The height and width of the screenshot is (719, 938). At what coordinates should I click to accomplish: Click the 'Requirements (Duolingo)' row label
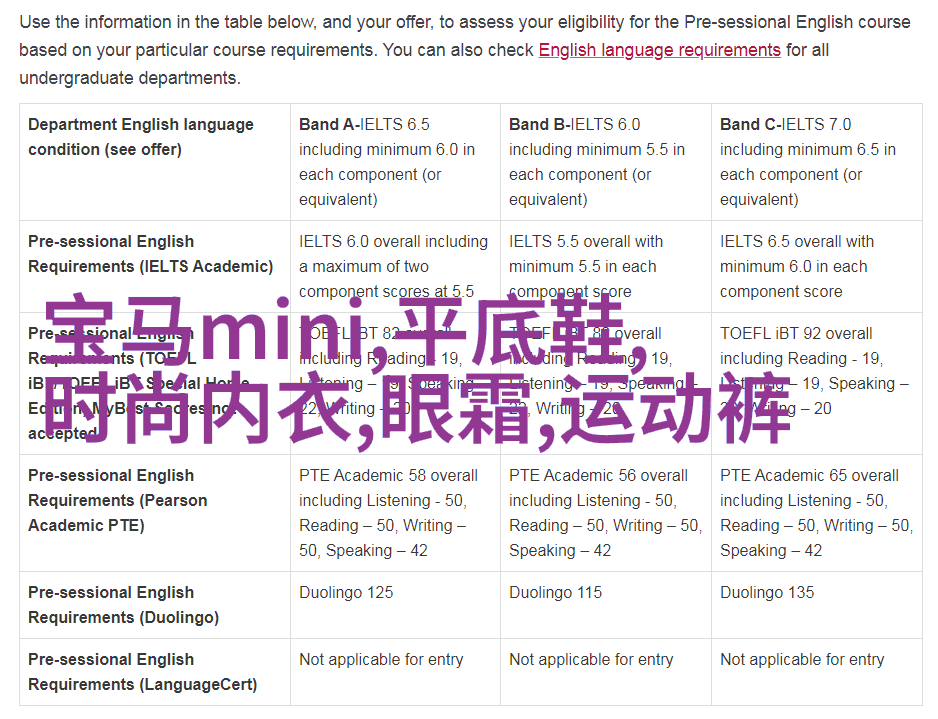click(155, 605)
